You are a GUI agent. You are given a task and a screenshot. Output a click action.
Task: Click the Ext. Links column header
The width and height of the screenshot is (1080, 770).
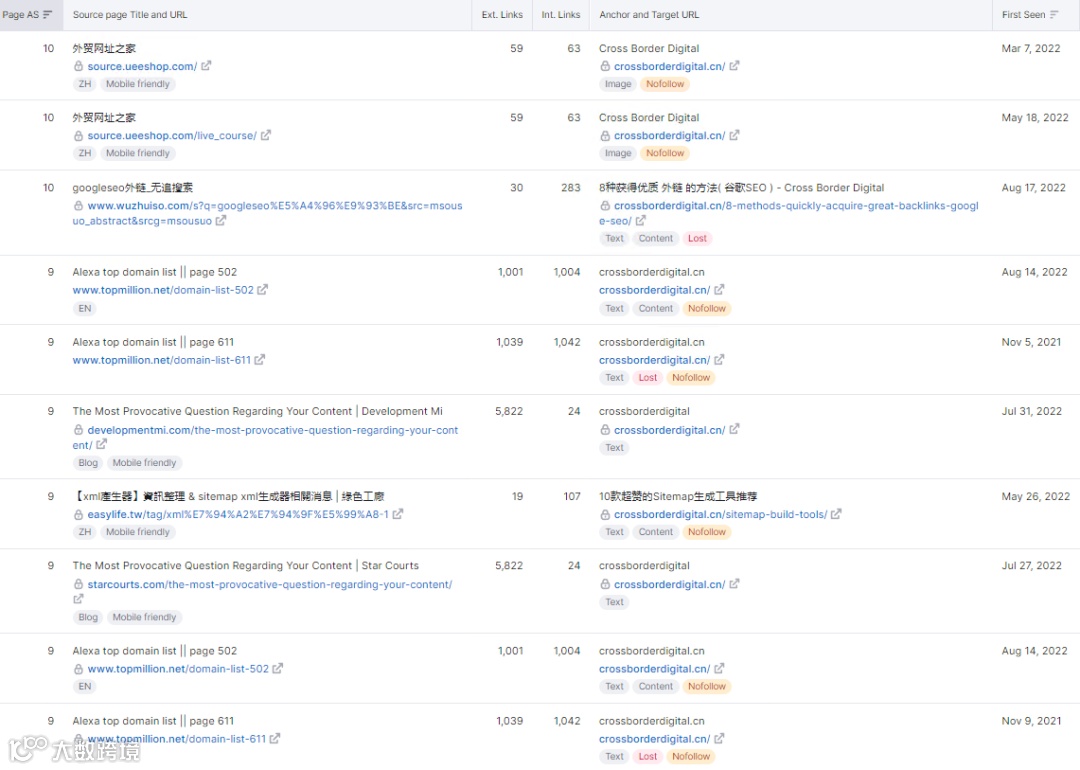pyautogui.click(x=501, y=14)
